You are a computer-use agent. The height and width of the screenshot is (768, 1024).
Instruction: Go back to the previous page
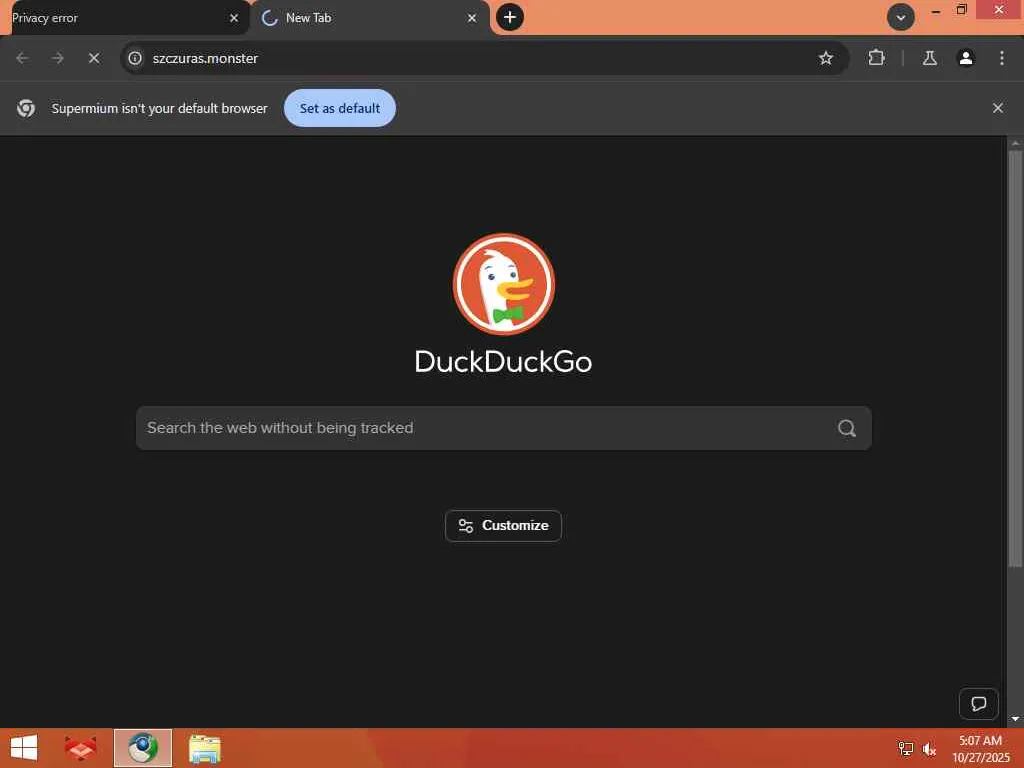click(22, 58)
